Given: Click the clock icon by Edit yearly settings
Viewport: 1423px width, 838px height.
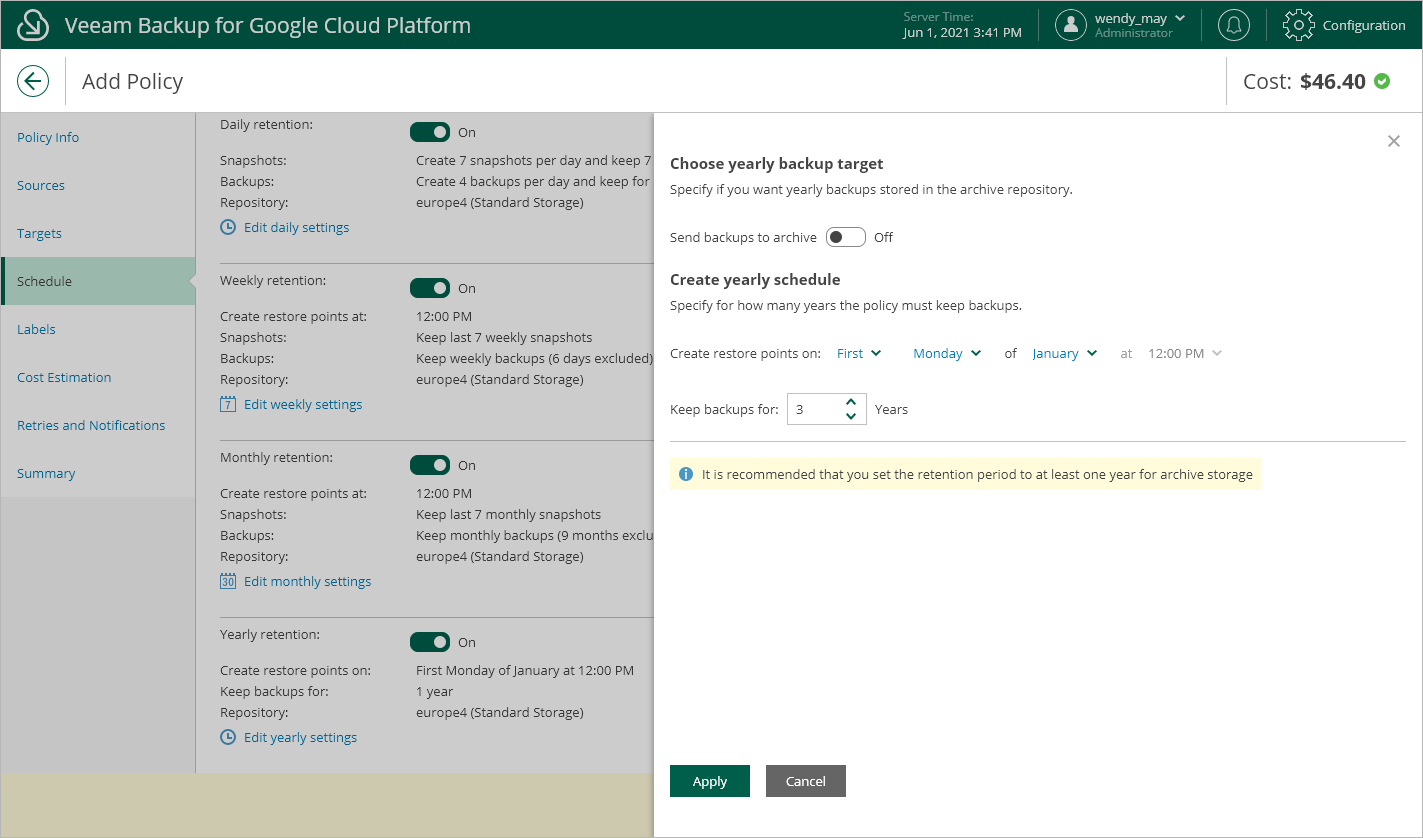Looking at the screenshot, I should [x=228, y=737].
